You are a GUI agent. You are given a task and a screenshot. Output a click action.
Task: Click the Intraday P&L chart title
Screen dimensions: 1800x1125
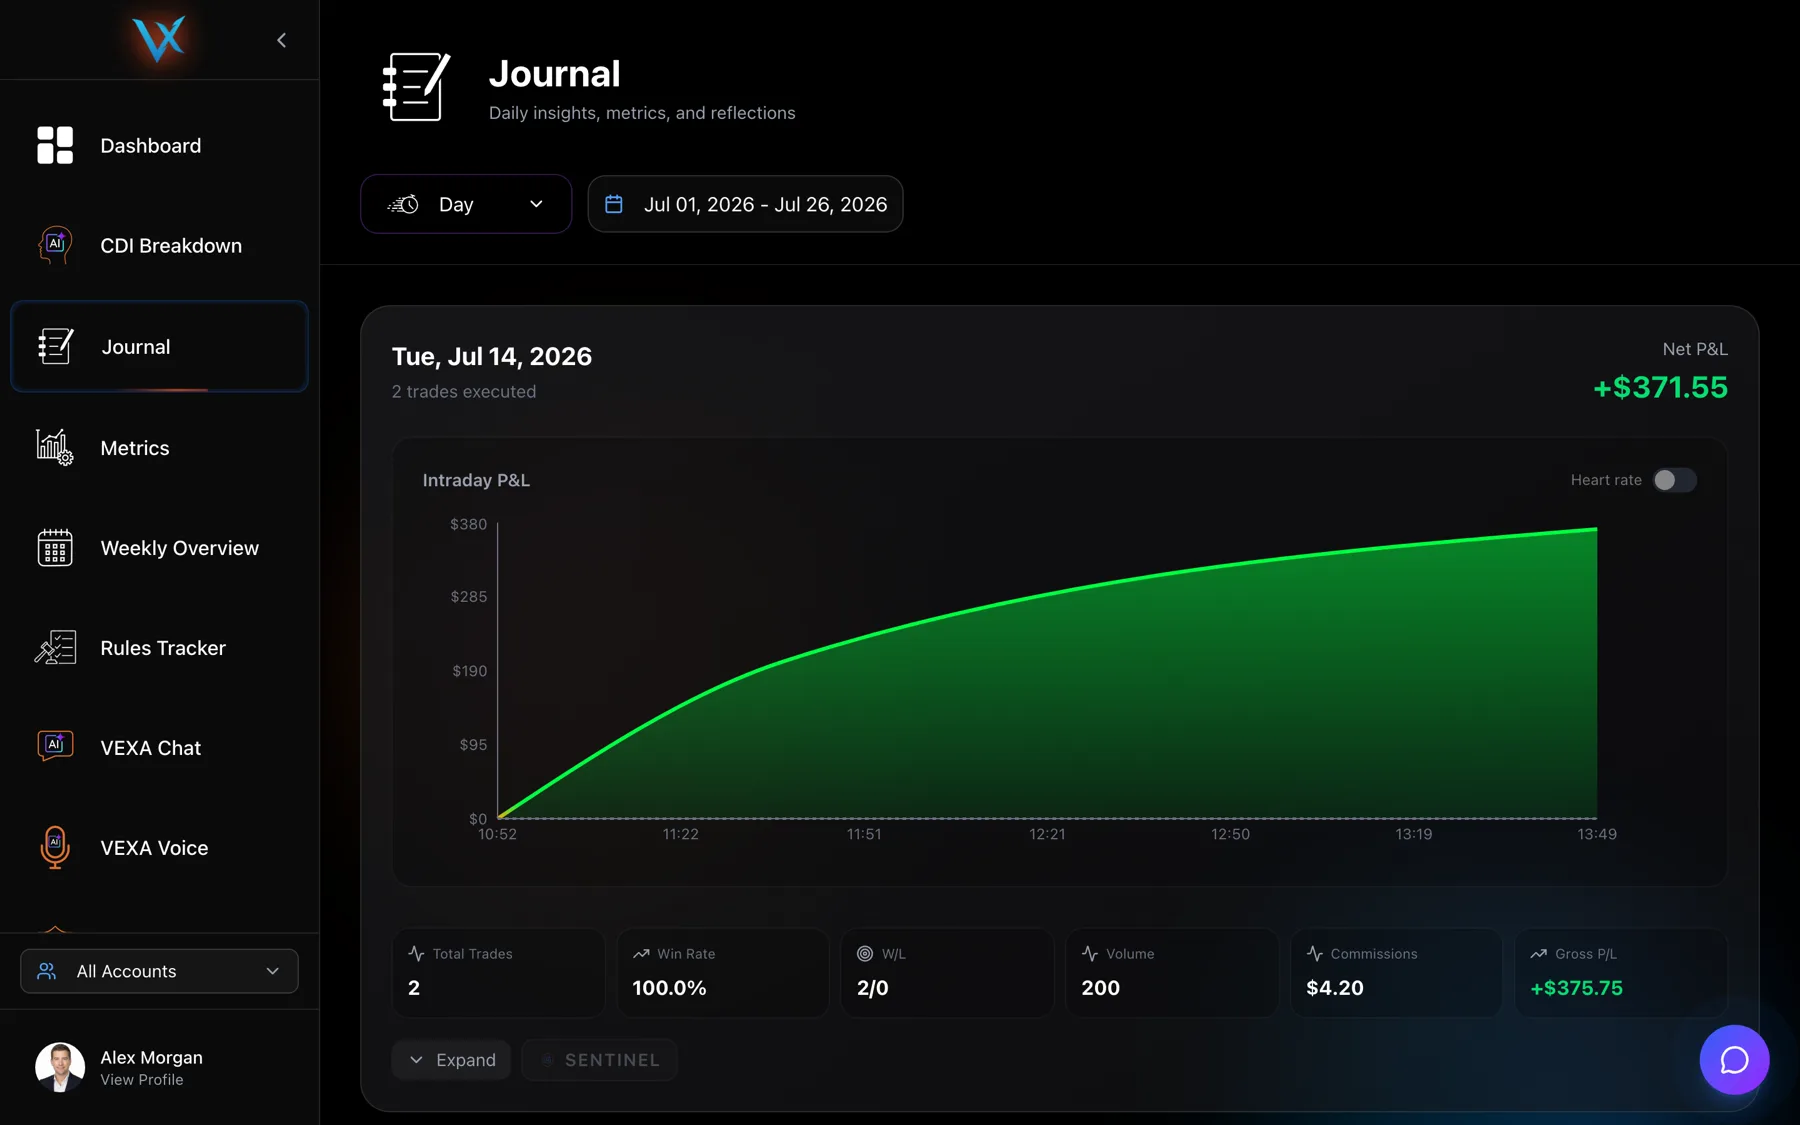pos(476,480)
